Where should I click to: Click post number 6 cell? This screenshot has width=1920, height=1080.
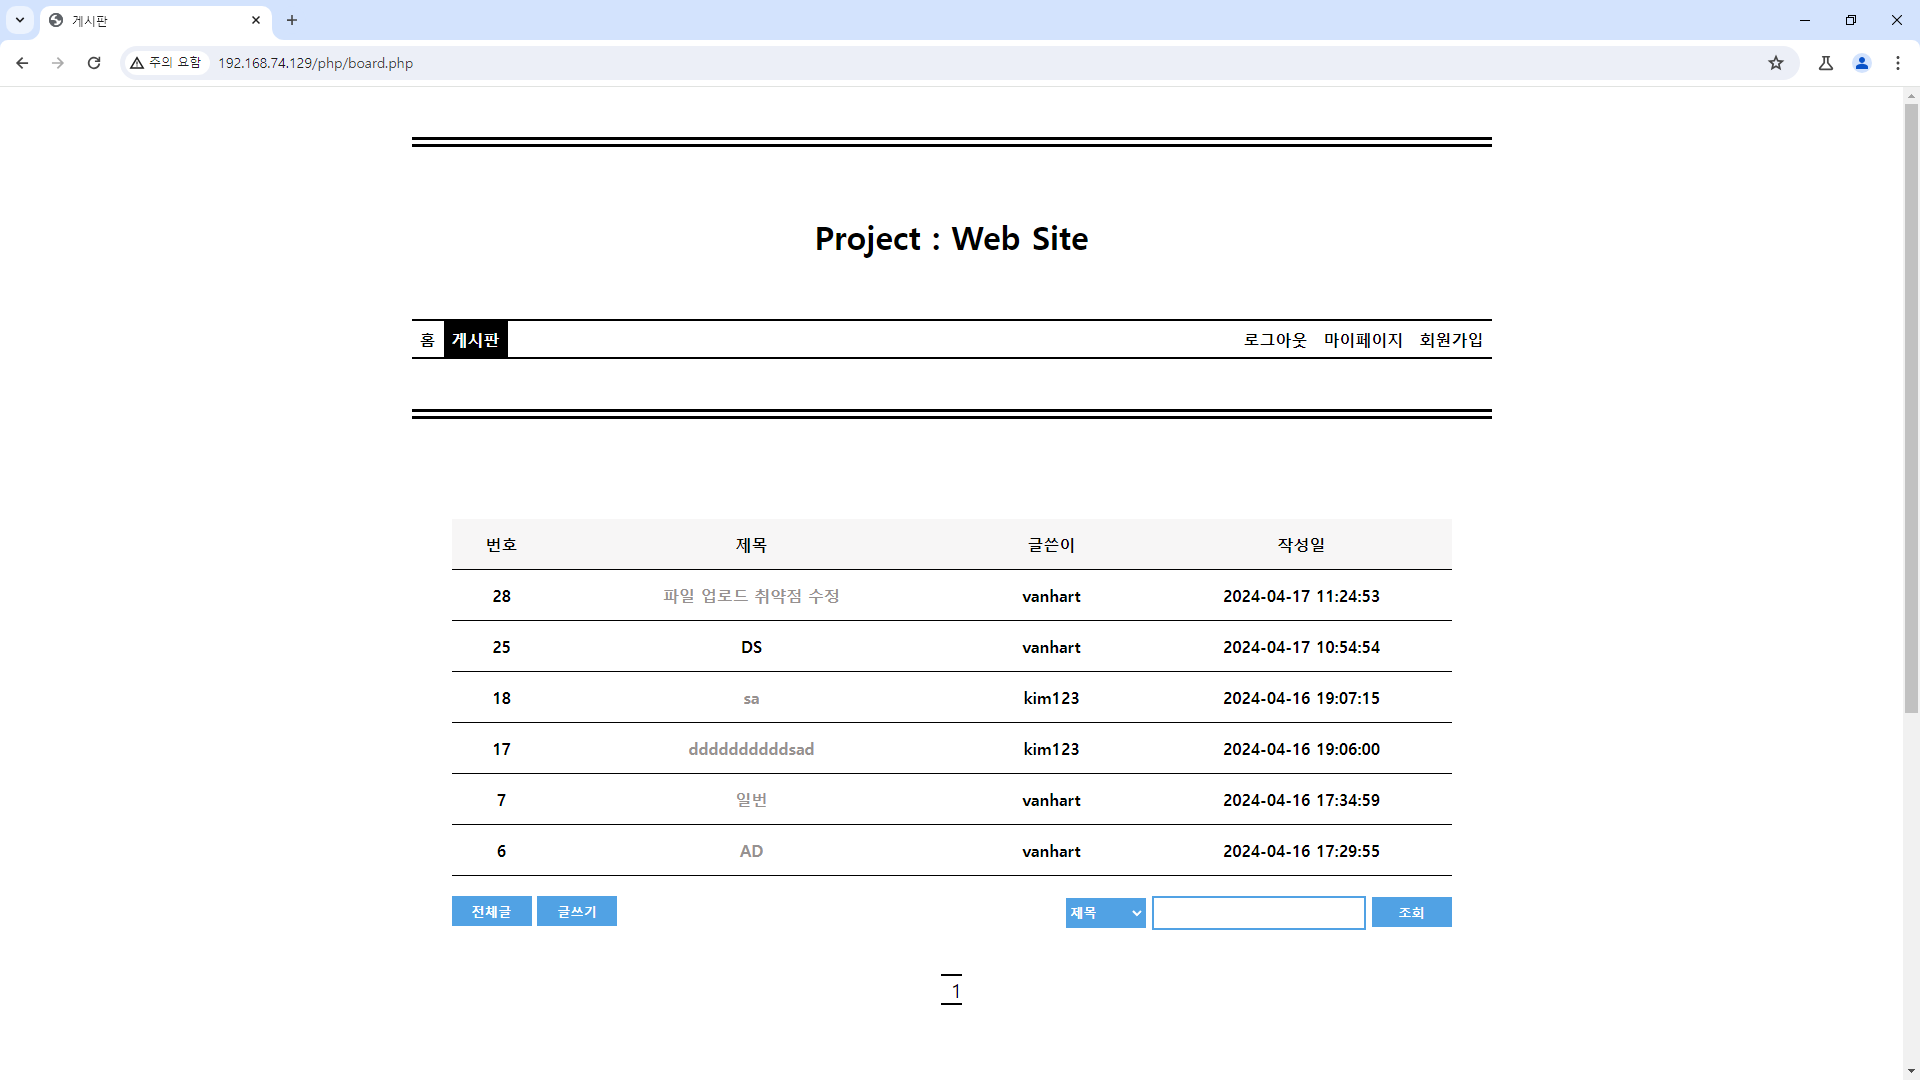click(x=502, y=851)
